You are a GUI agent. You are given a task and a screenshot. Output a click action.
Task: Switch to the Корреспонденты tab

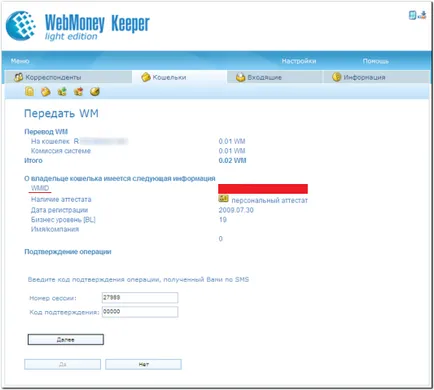[x=68, y=77]
